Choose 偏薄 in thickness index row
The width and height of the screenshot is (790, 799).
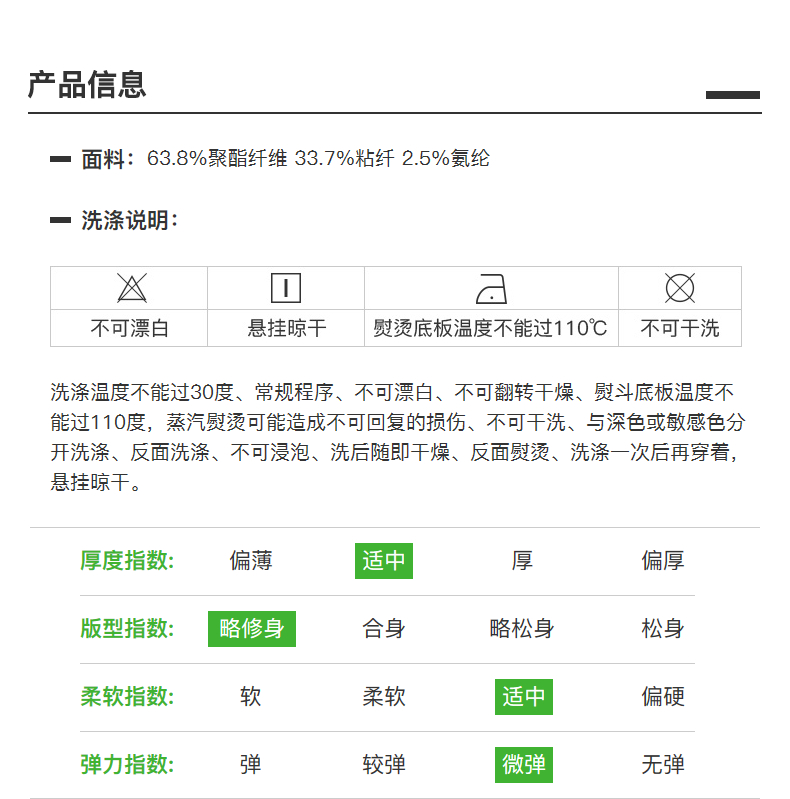click(251, 561)
